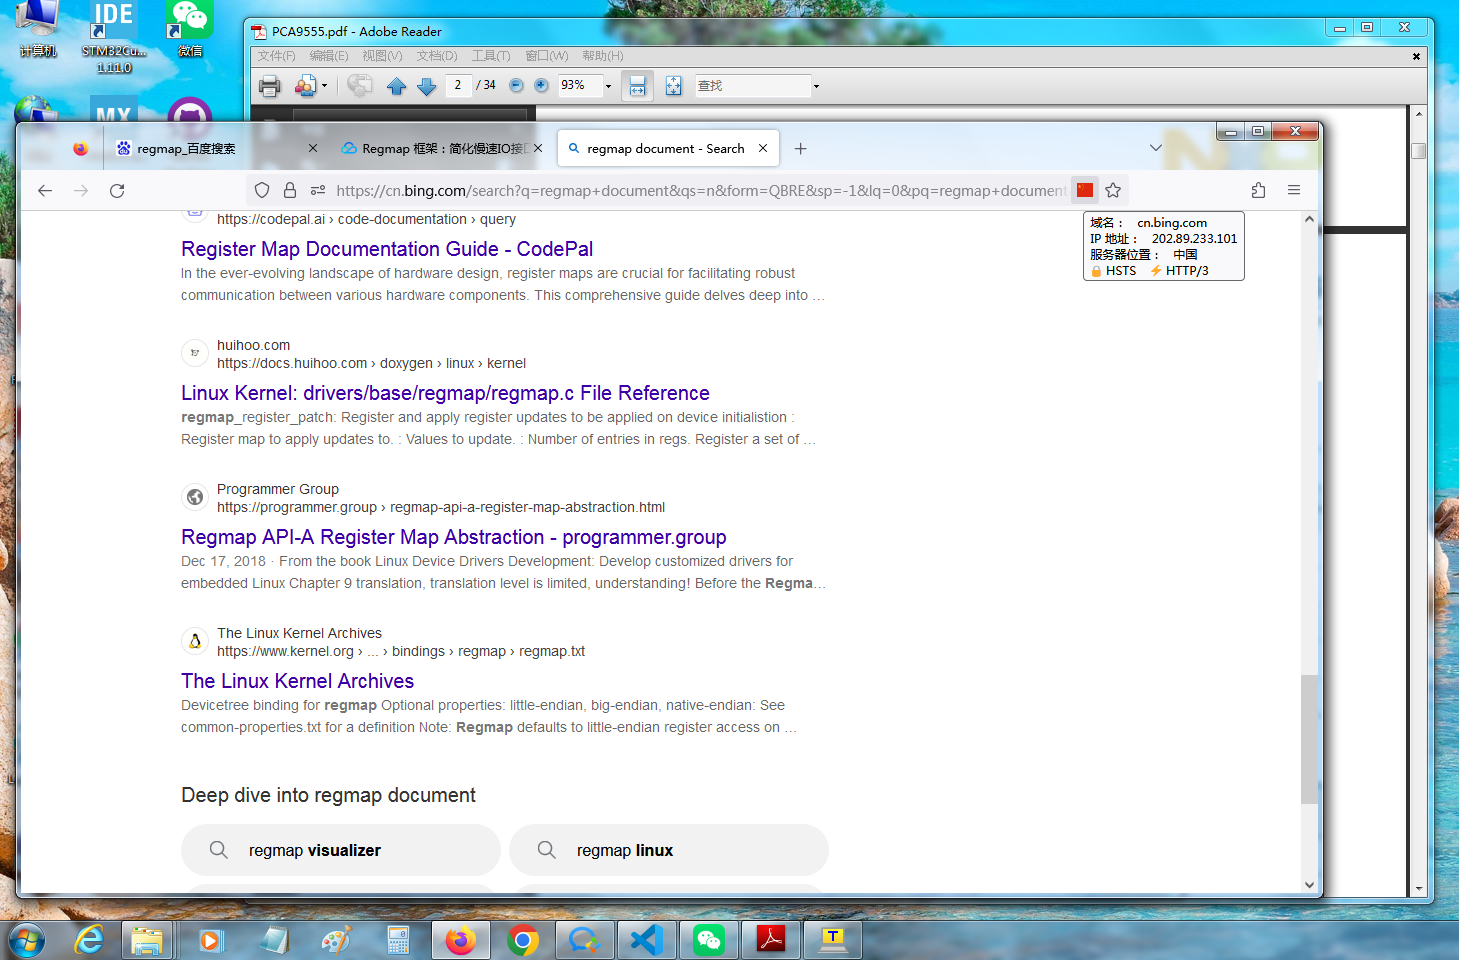Click the PDF page number field

459,86
